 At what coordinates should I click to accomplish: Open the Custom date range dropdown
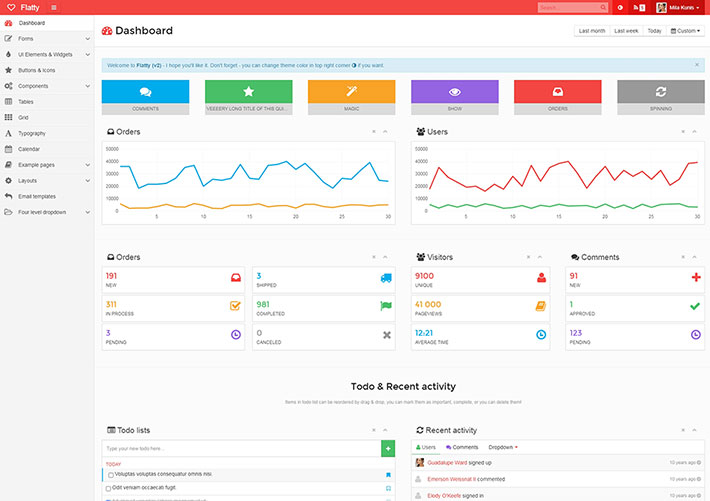click(687, 31)
